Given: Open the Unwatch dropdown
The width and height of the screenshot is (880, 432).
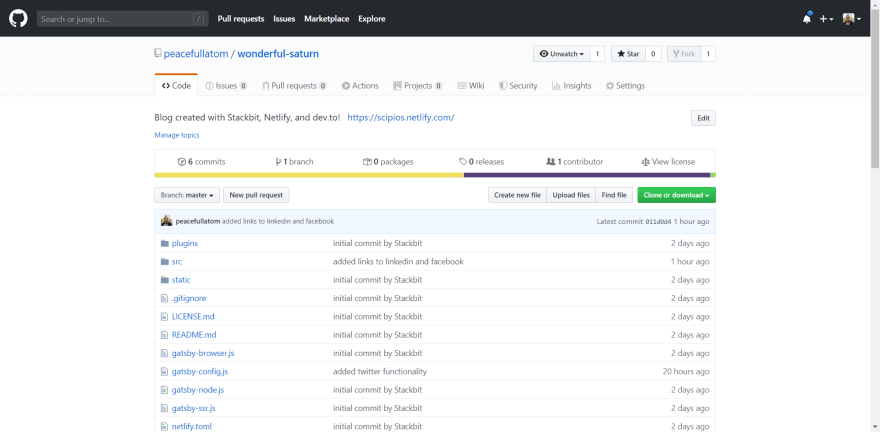Looking at the screenshot, I should point(561,54).
